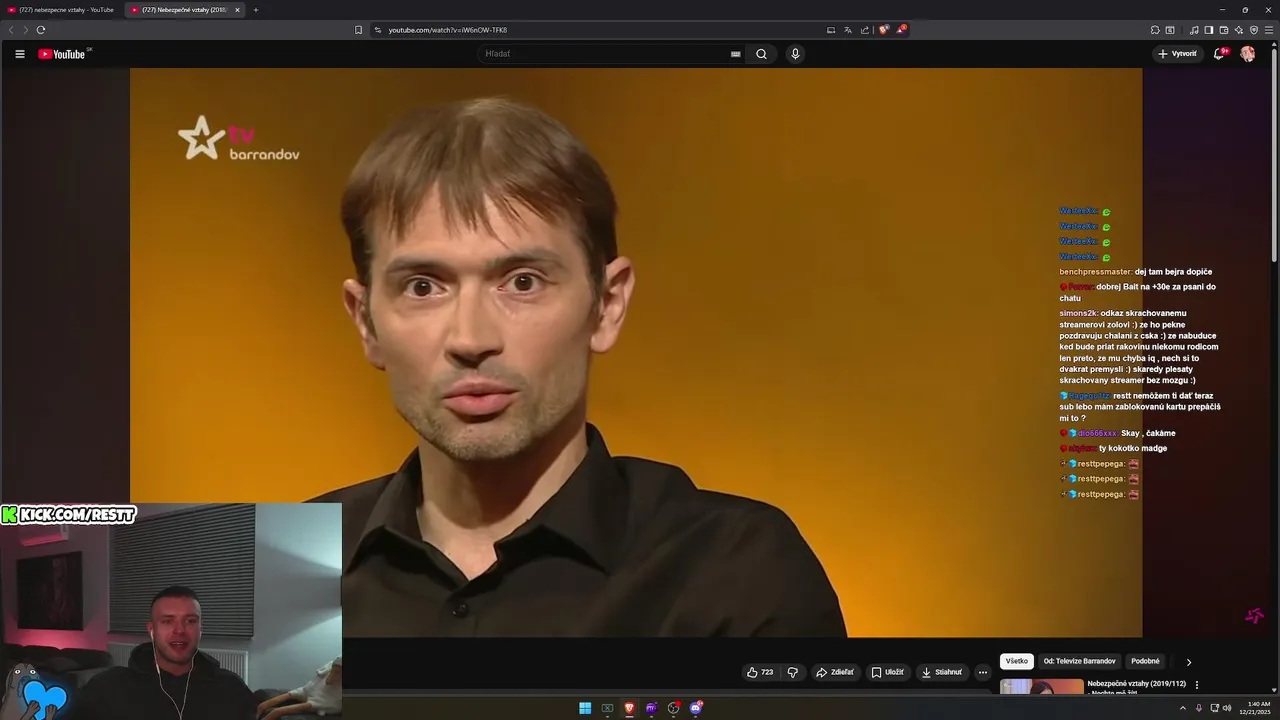Click the YouTube search magnifier button
The image size is (1280, 720).
pyautogui.click(x=761, y=54)
